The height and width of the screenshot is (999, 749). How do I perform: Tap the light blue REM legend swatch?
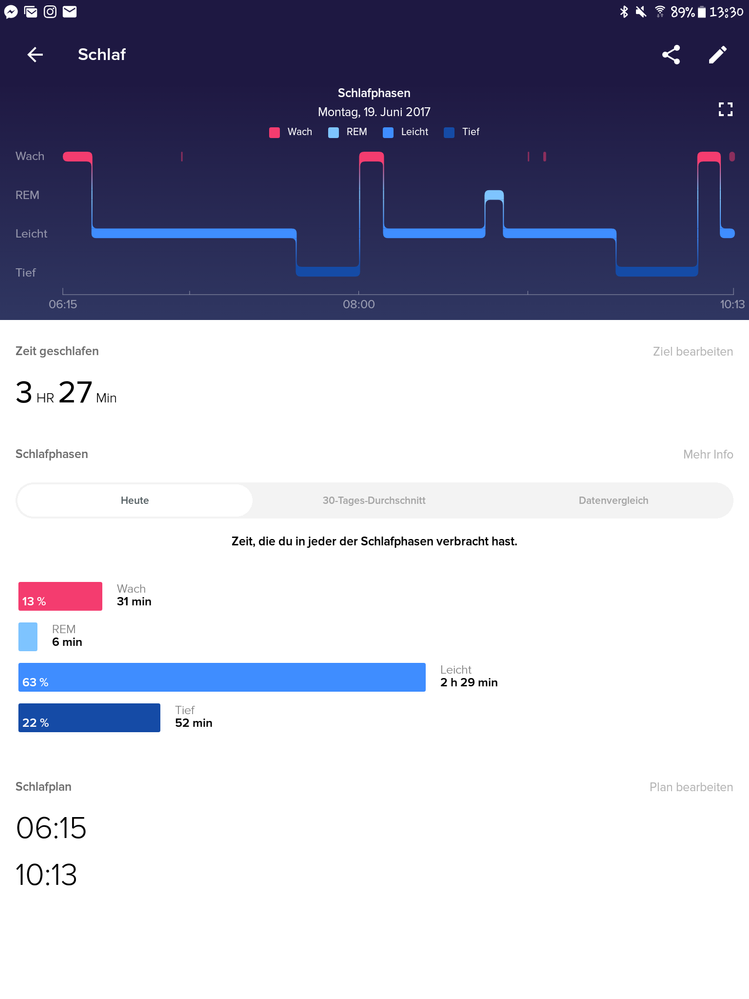click(x=333, y=132)
